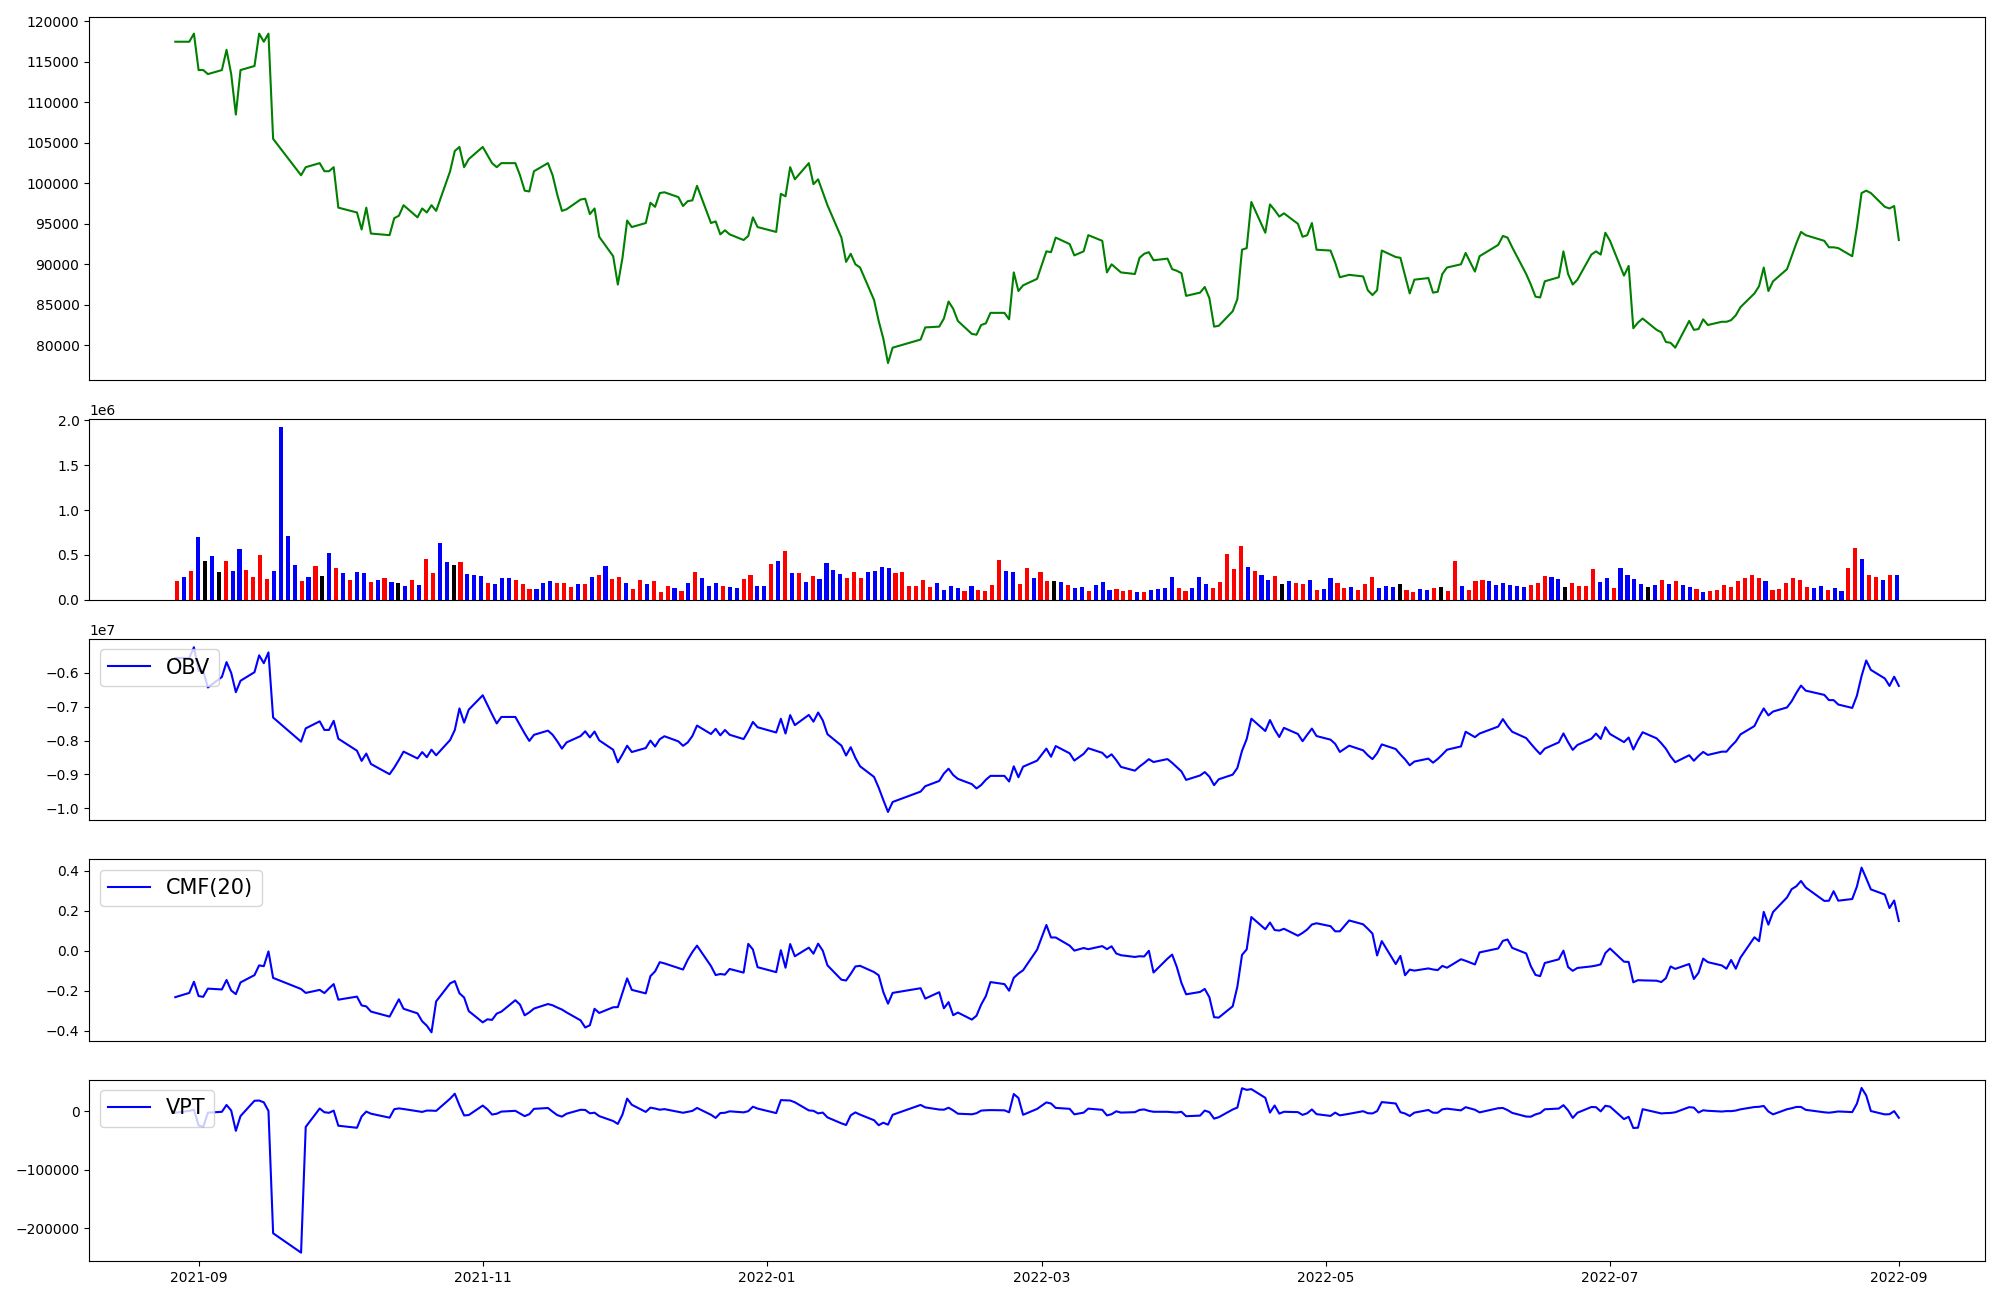Image resolution: width=2000 pixels, height=1300 pixels.
Task: Click the tallest blue volume bar
Action: [281, 513]
